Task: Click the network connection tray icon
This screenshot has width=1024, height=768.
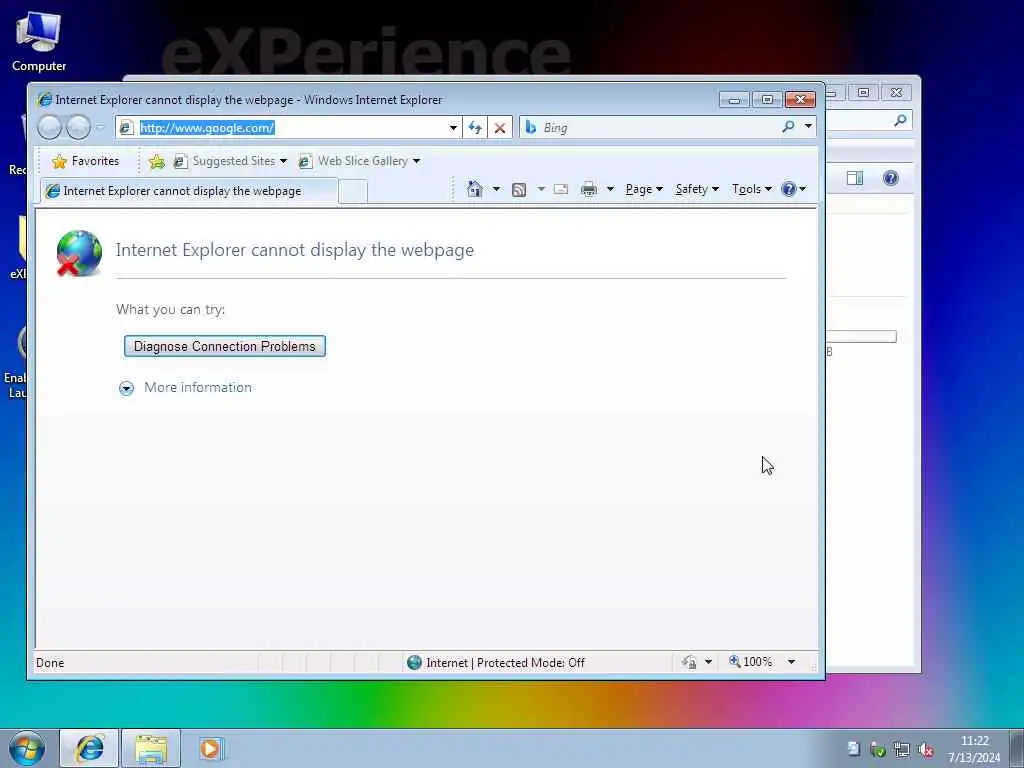Action: [x=902, y=750]
